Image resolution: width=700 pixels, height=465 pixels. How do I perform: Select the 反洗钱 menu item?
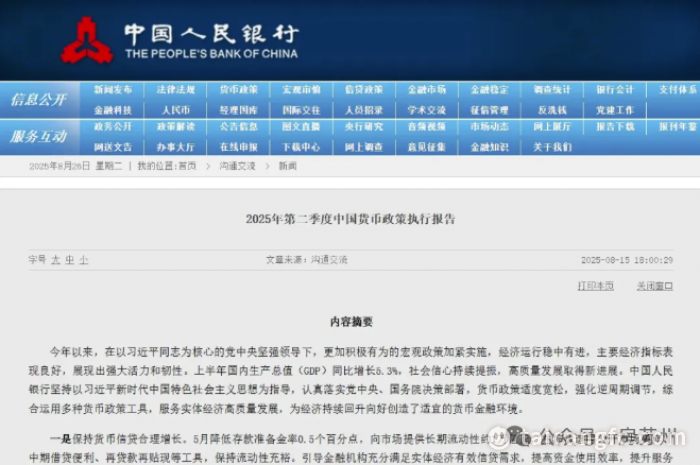pyautogui.click(x=552, y=109)
